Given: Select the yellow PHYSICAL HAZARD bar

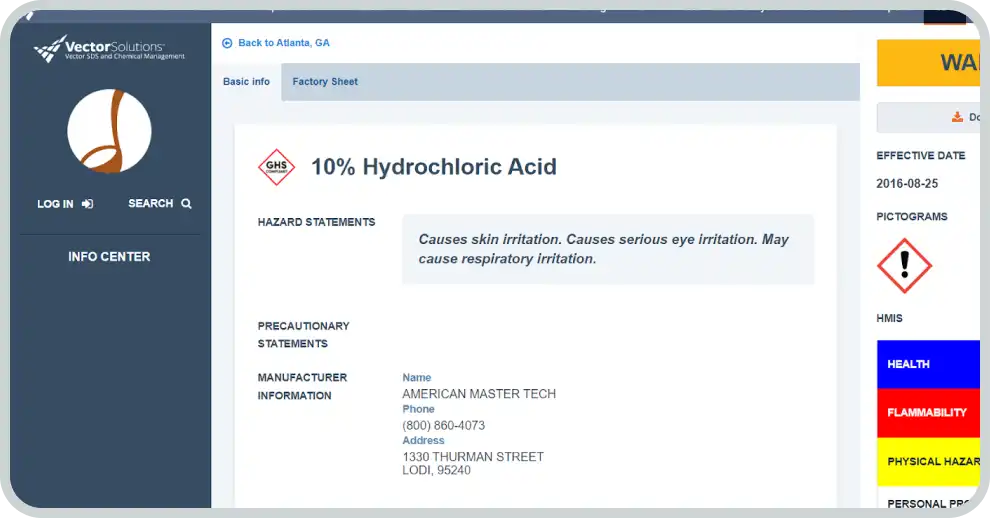Looking at the screenshot, I should click(927, 461).
